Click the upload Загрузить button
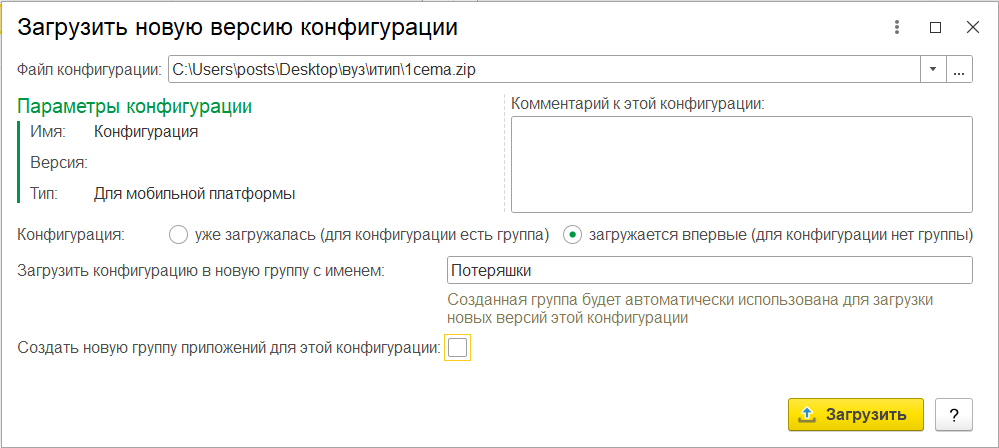The image size is (999, 448). [856, 415]
